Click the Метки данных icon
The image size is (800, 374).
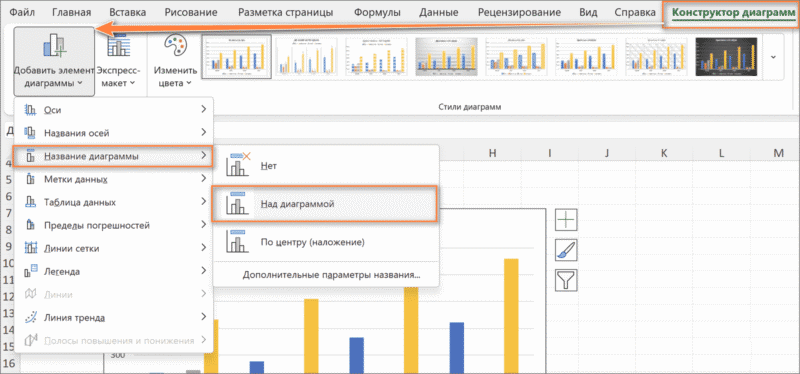coord(31,180)
